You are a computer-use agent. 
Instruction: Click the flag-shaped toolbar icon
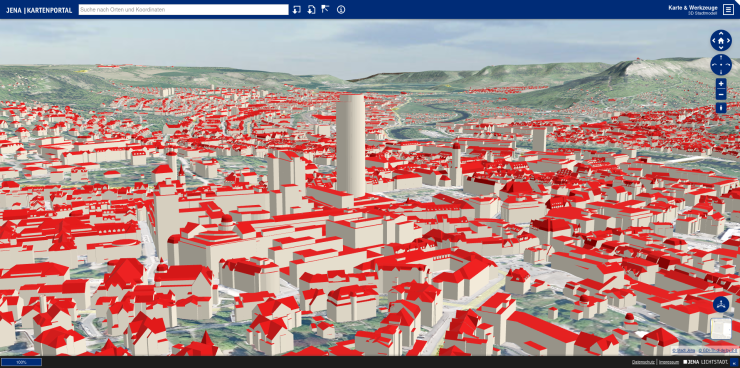[x=325, y=9]
